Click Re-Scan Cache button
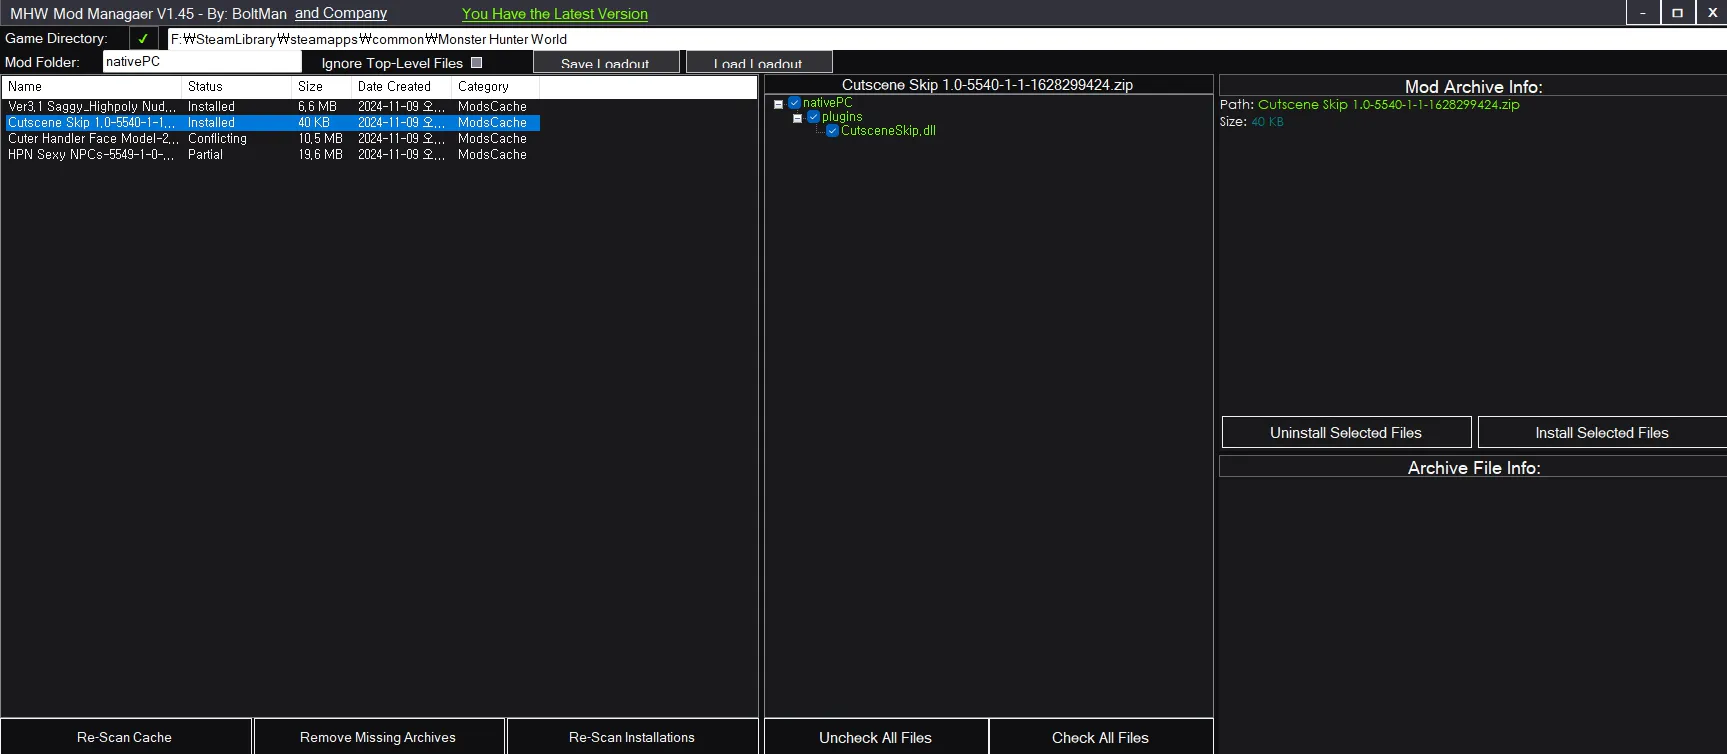Viewport: 1727px width, 754px height. tap(125, 737)
